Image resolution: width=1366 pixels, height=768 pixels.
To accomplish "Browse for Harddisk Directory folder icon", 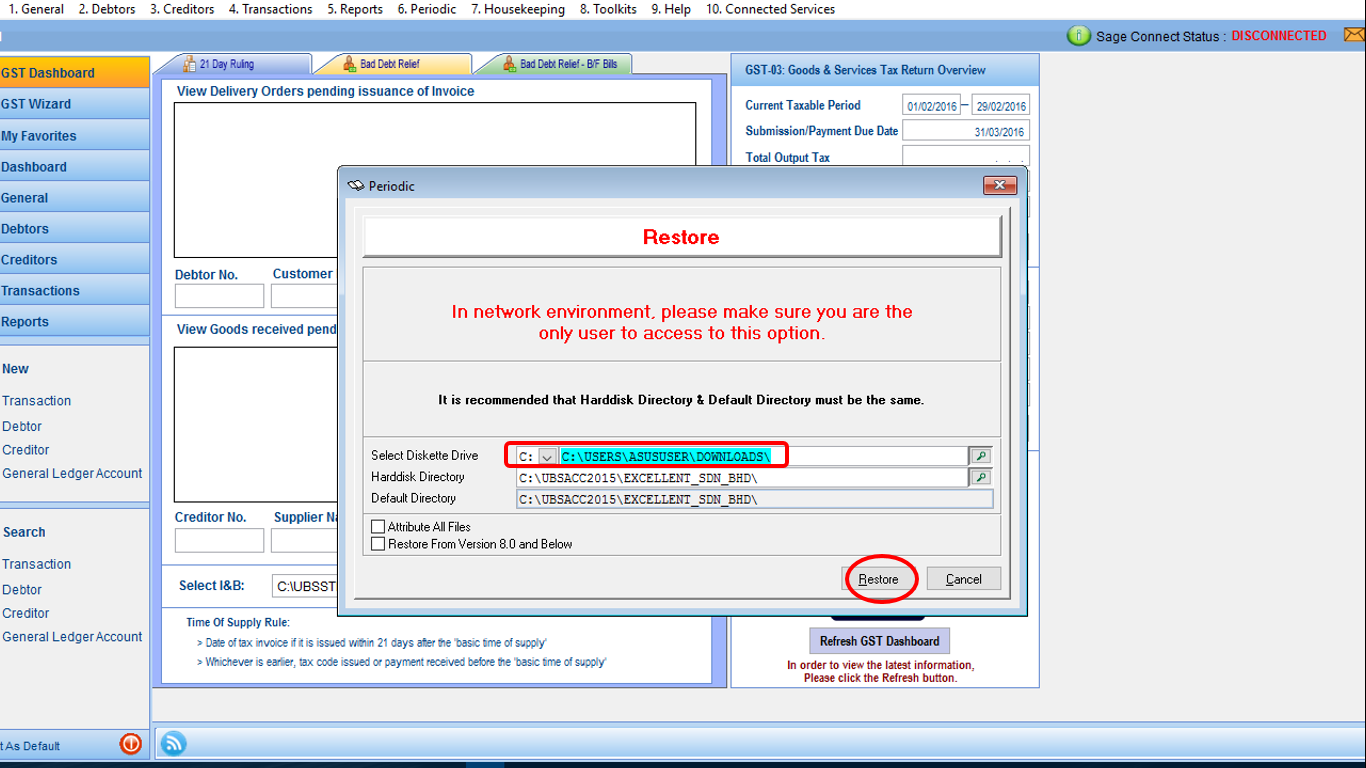I will [981, 478].
